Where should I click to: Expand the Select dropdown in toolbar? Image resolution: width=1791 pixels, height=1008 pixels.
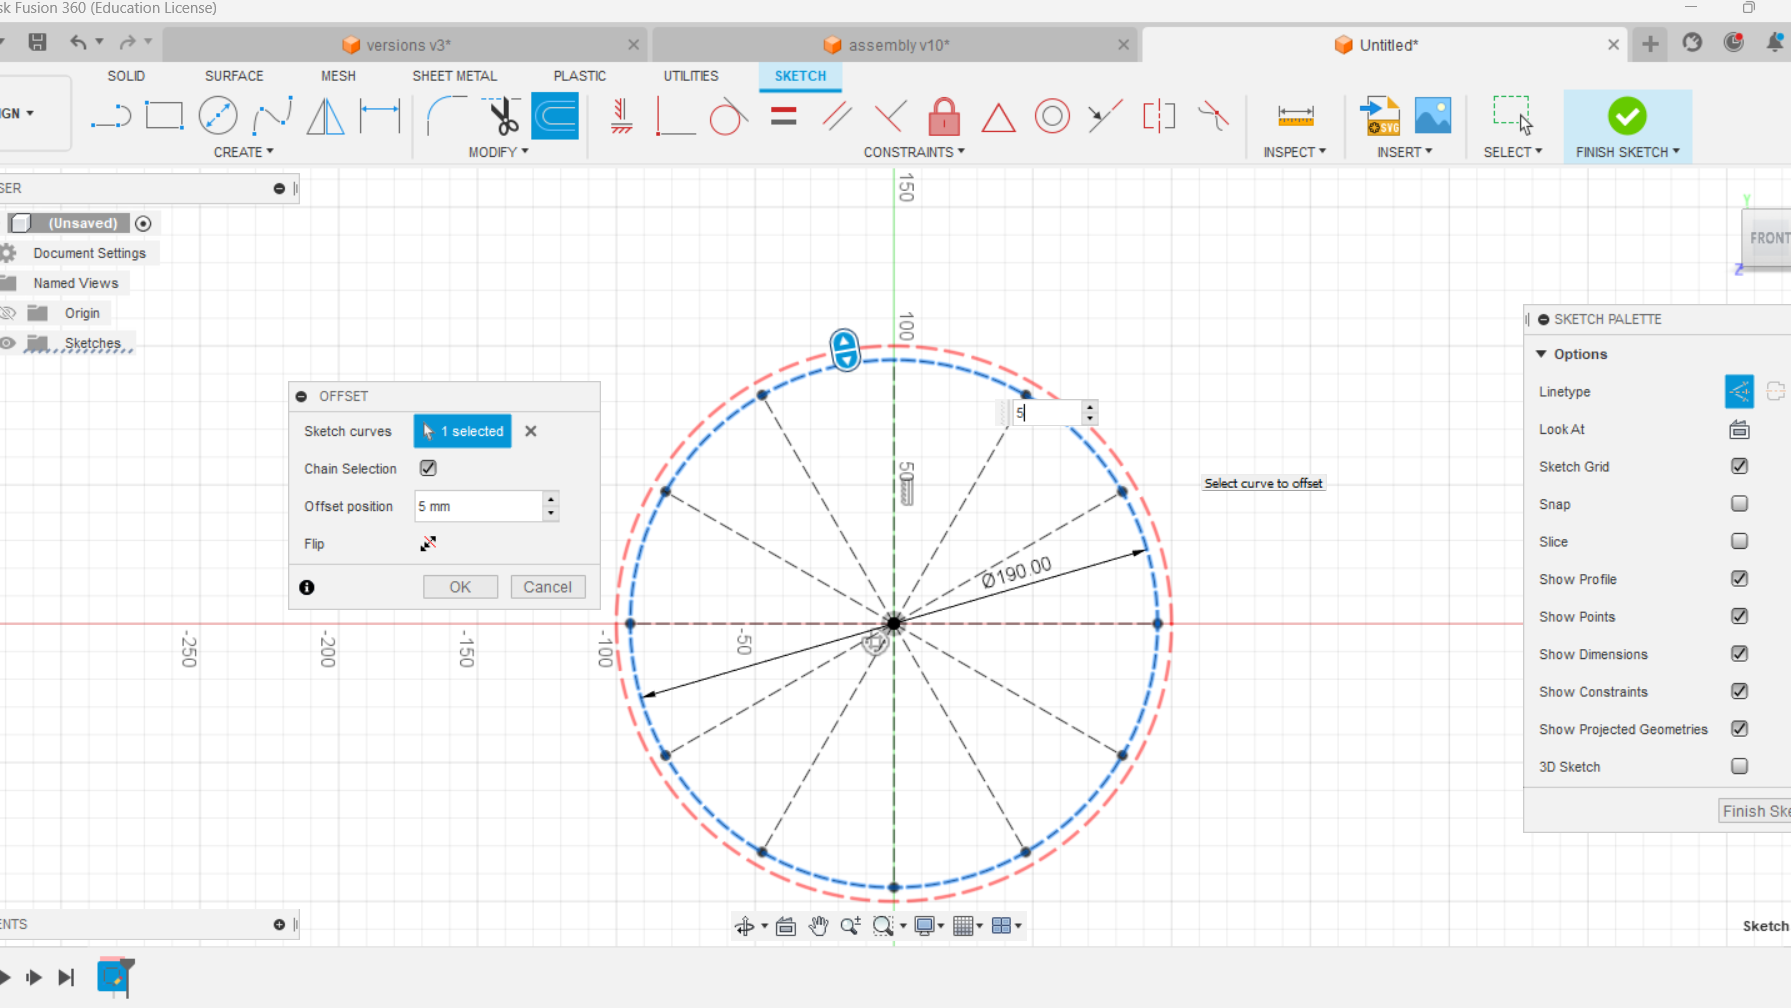(x=1513, y=151)
